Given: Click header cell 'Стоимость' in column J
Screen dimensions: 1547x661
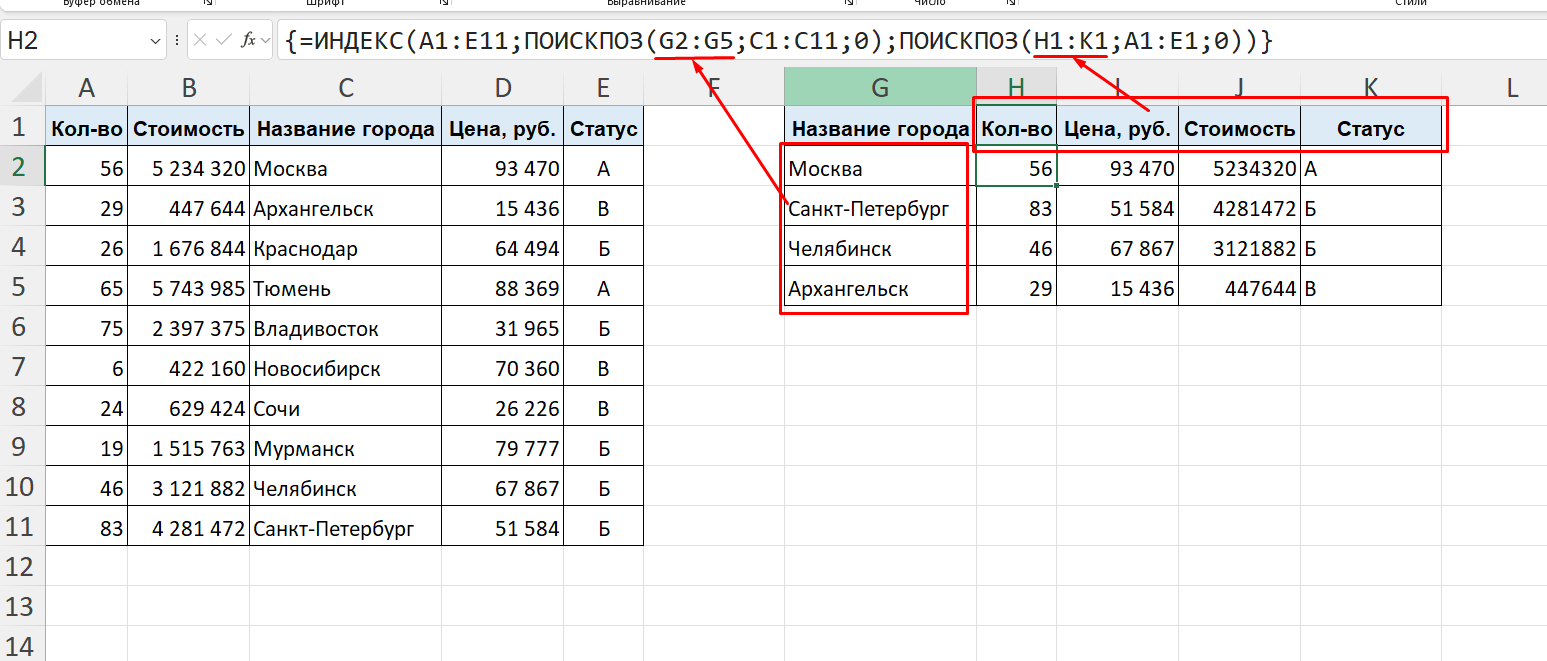Looking at the screenshot, I should click(x=1240, y=128).
